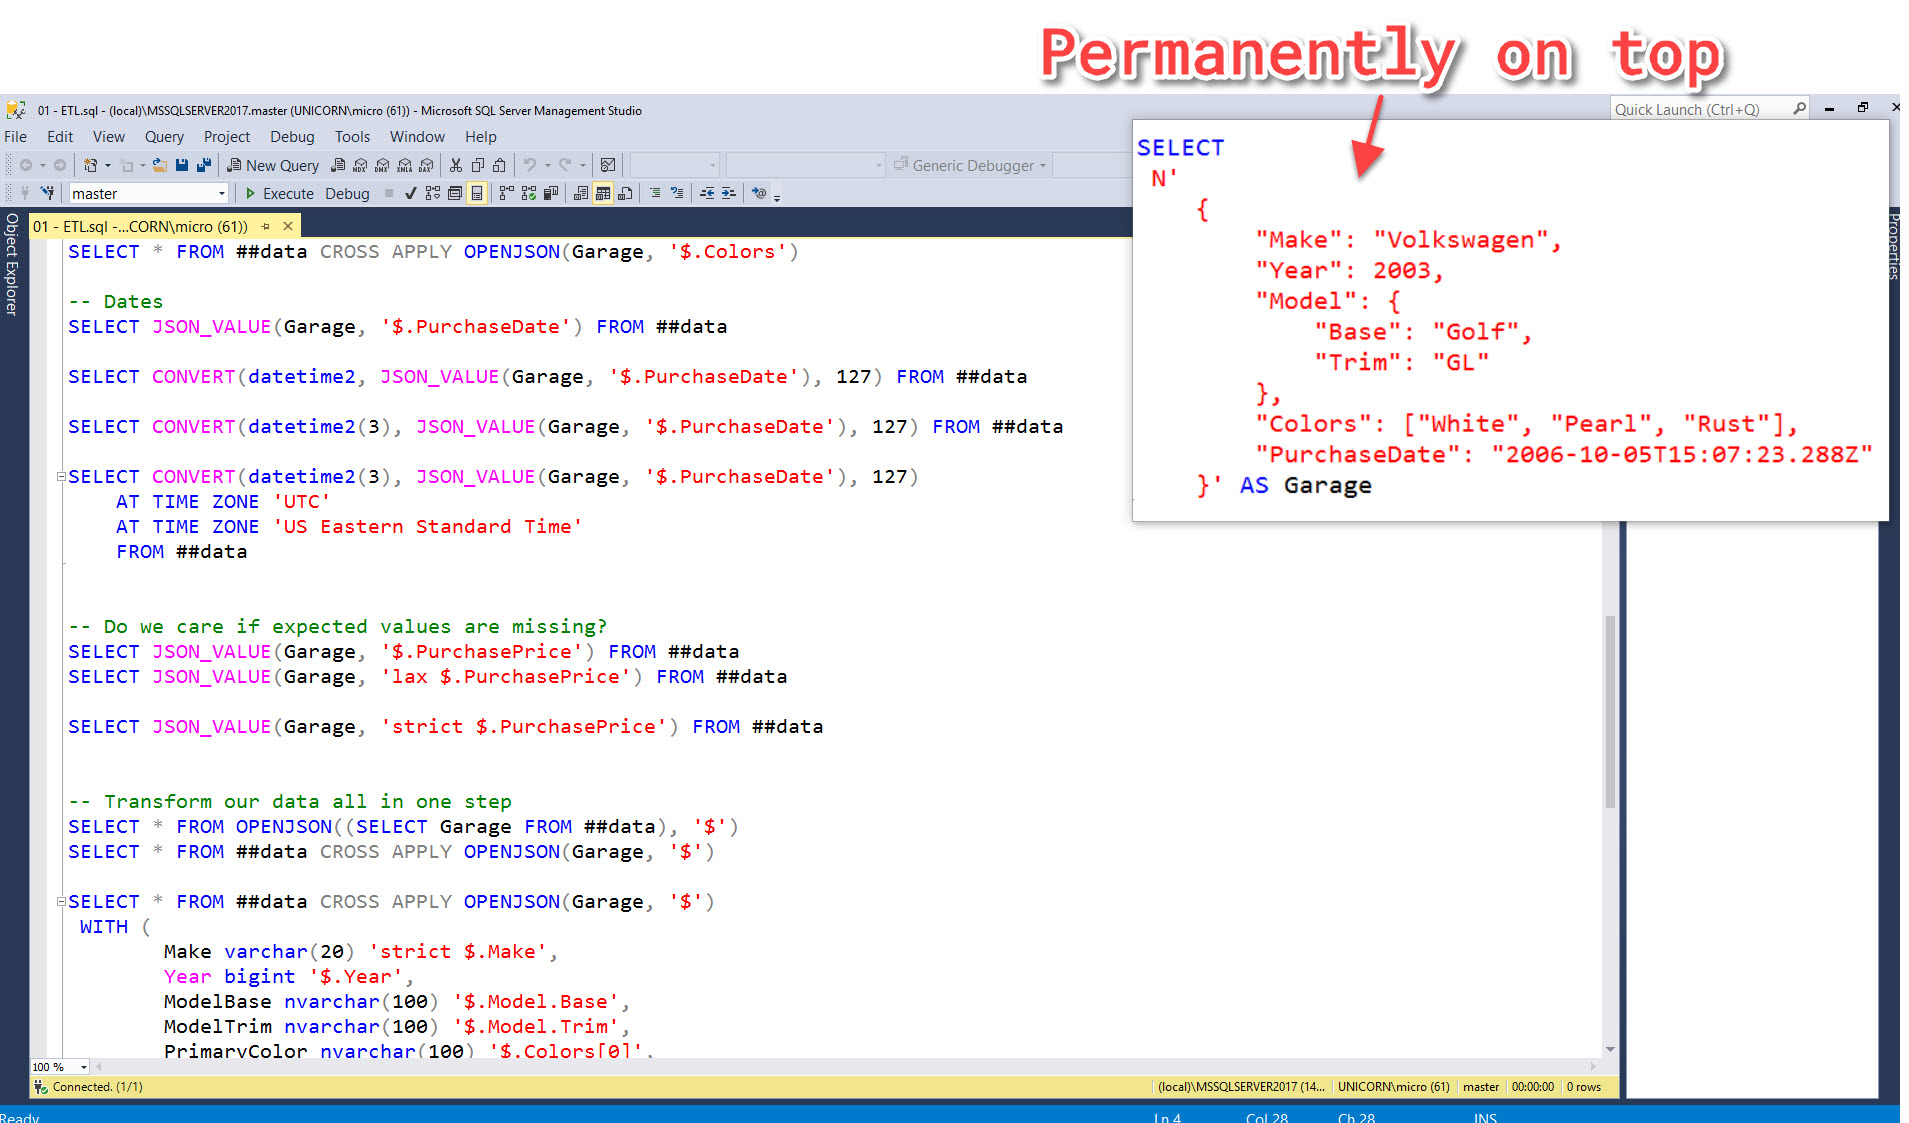Click the editor horizontal scrollbar
Screen dimensions: 1909x1123
[x=845, y=1067]
